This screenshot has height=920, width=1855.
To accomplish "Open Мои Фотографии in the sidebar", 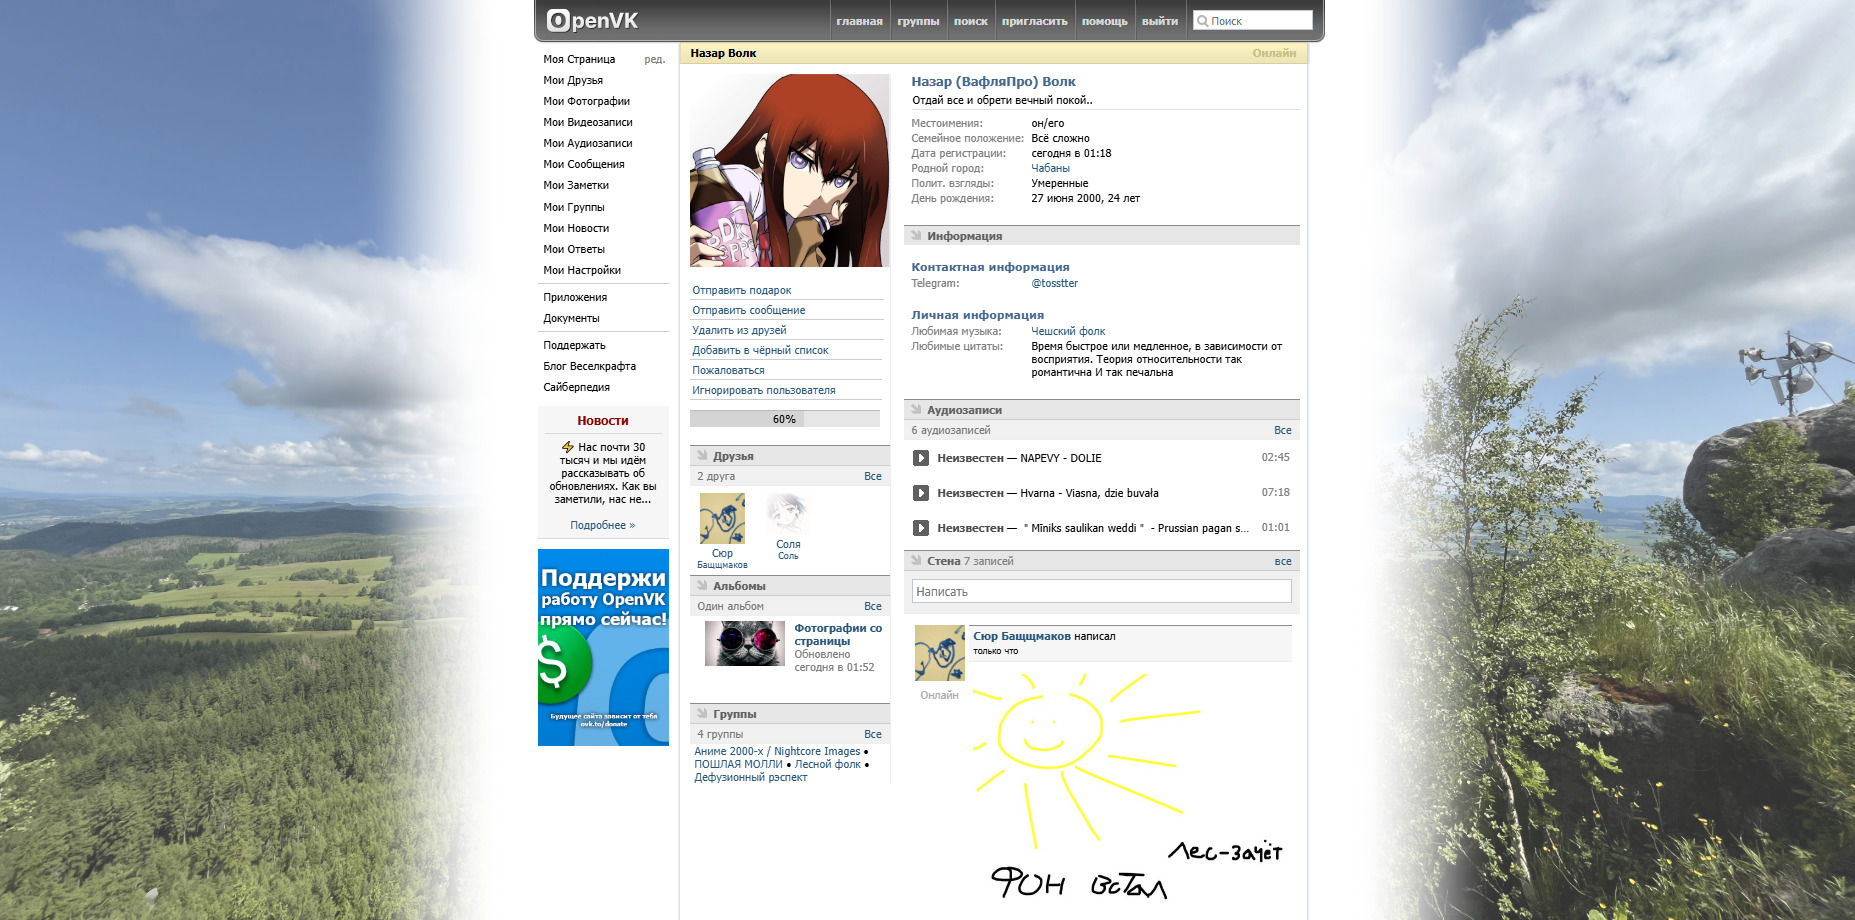I will 586,101.
